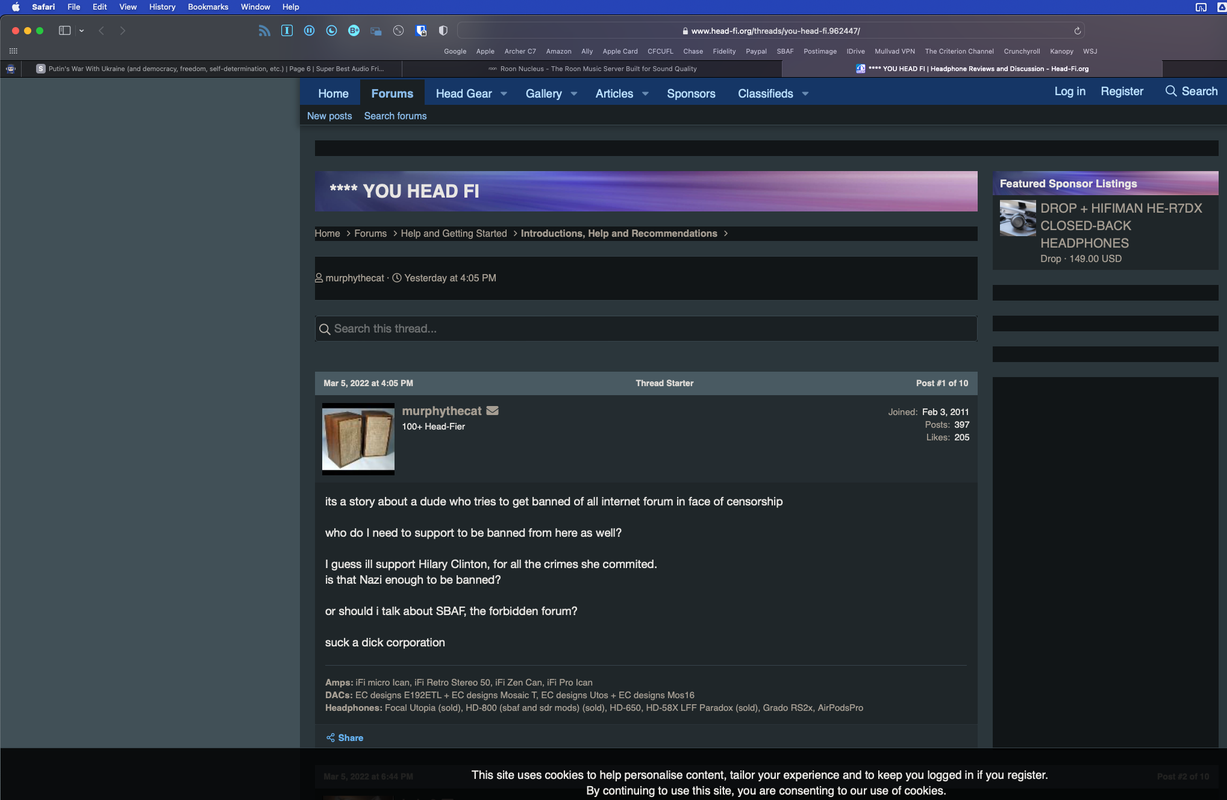Switch to Putin's War With Ukraine tab
Viewport: 1227px width, 800px height.
click(x=210, y=69)
